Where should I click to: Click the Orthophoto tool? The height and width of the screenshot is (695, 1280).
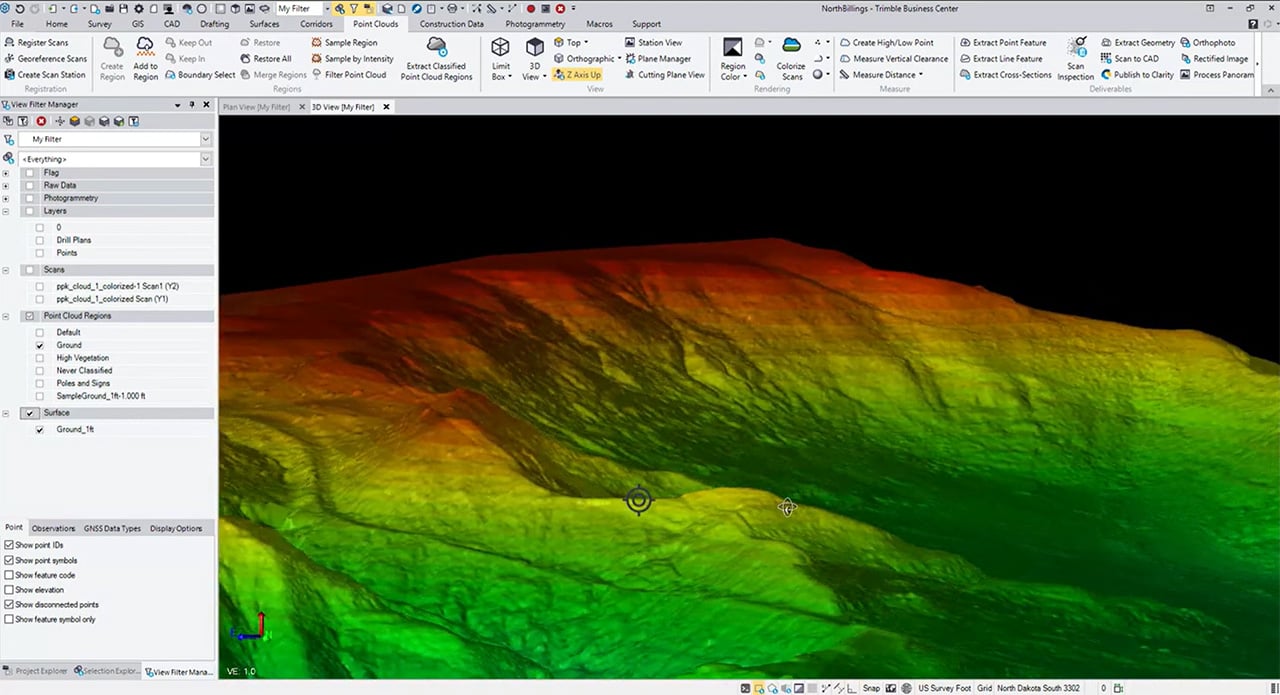click(1207, 43)
